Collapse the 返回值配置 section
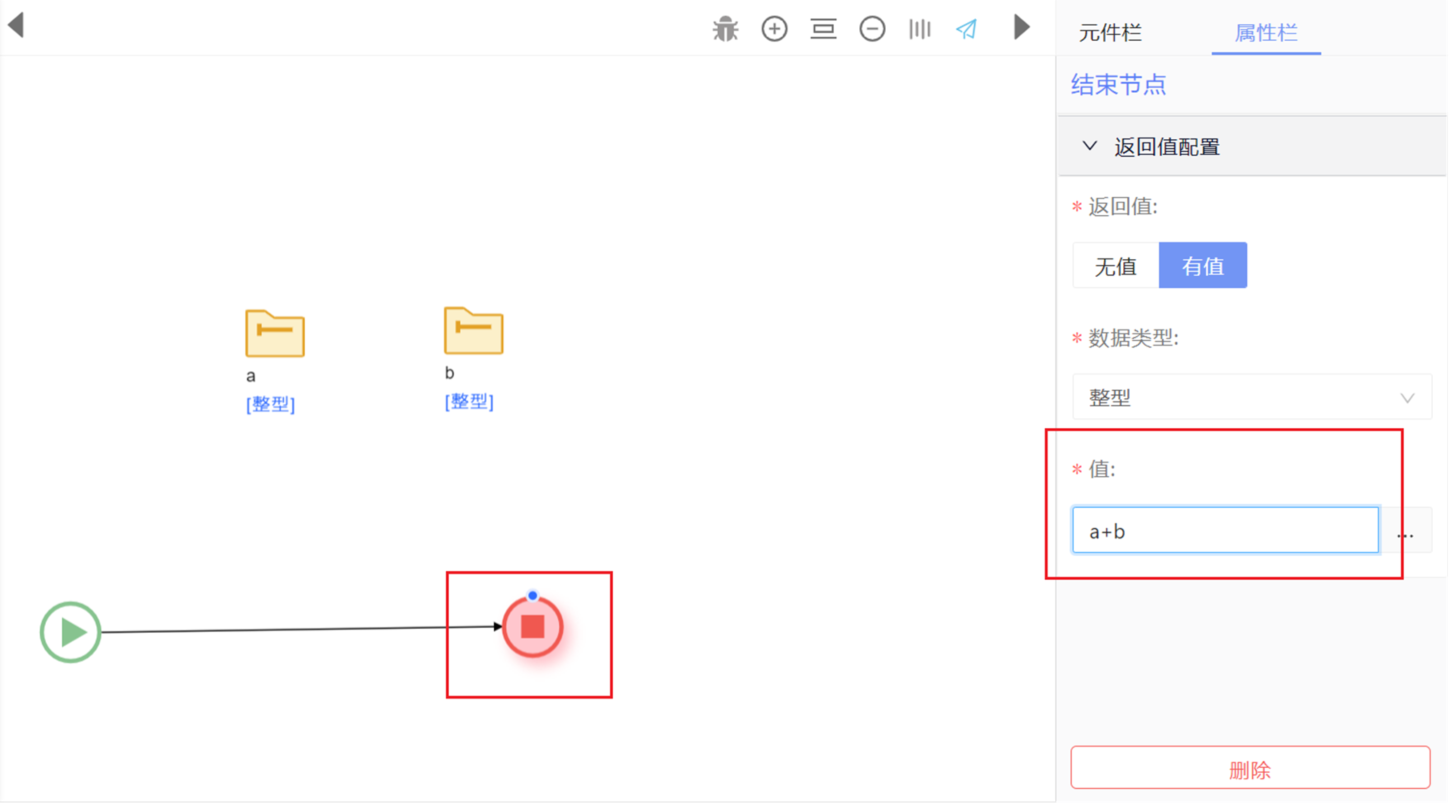 pos(1090,147)
